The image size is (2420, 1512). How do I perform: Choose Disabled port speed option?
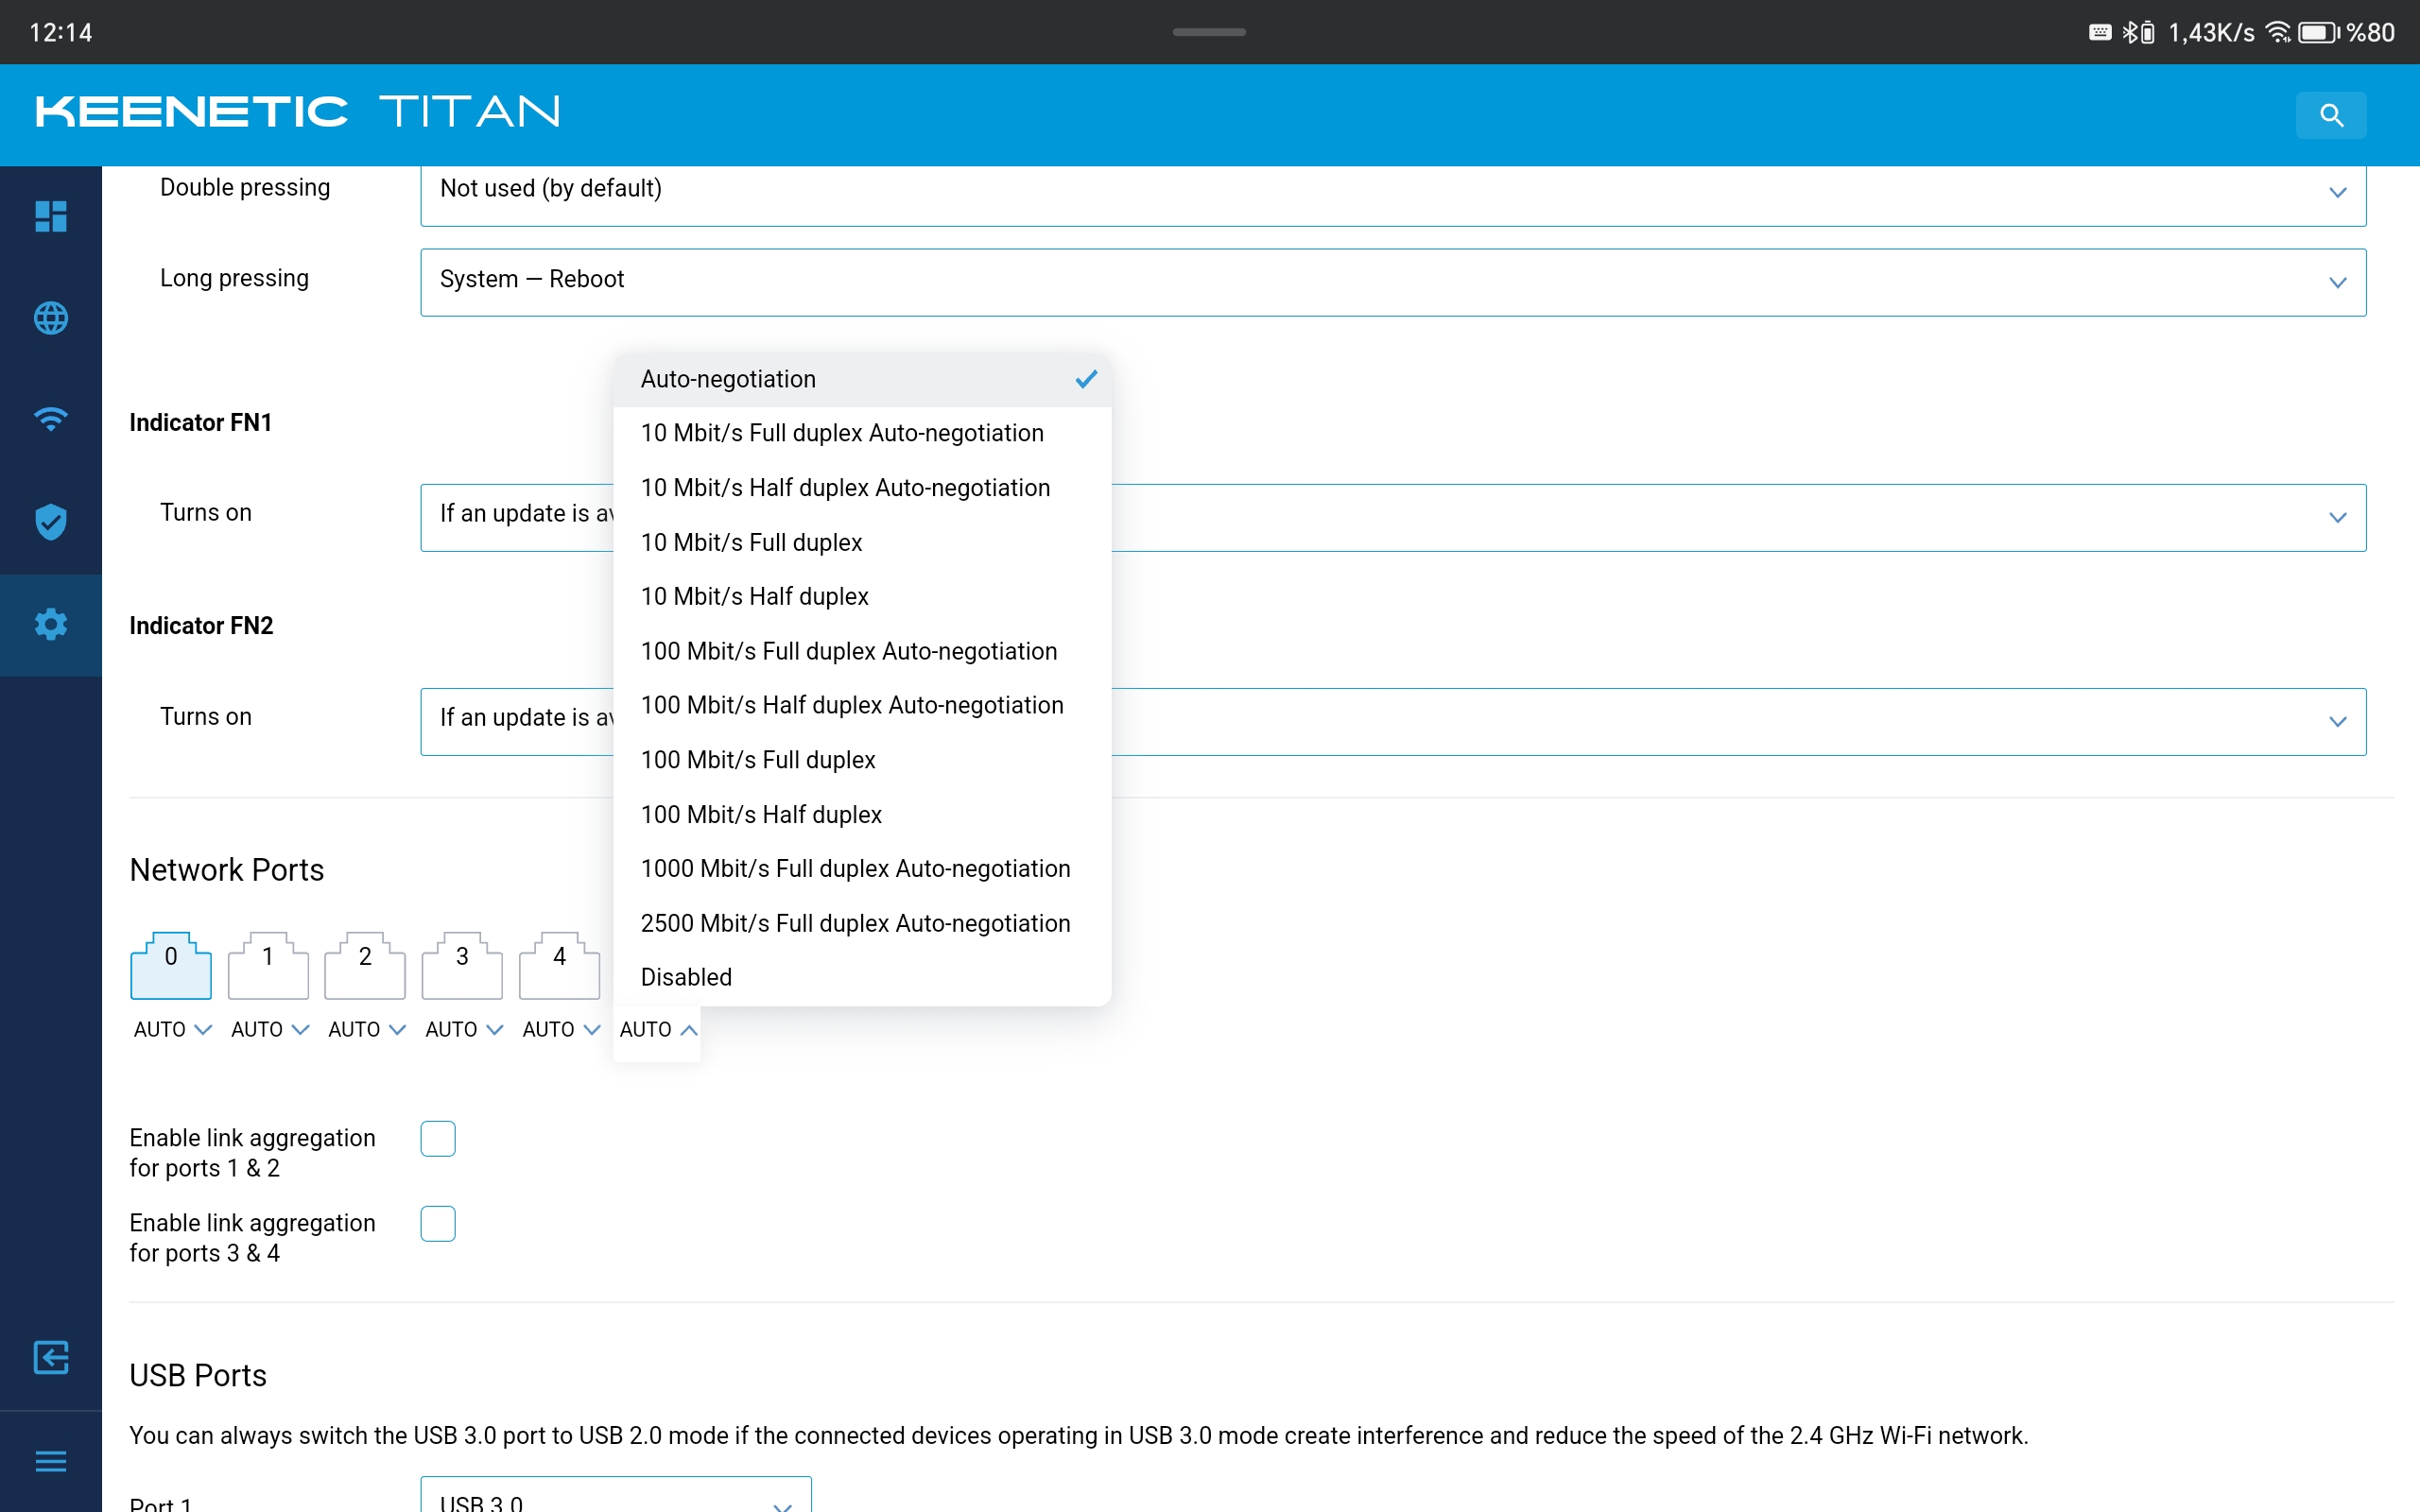tap(862, 977)
